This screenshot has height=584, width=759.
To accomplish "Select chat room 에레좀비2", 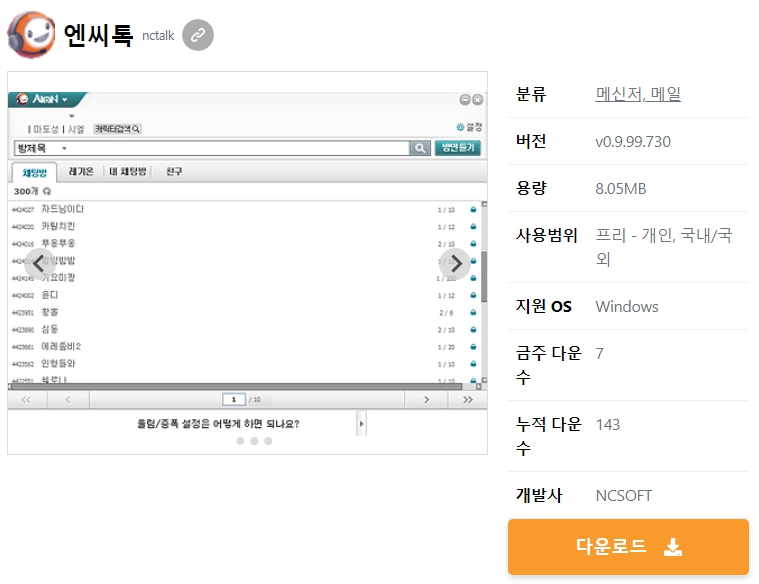I will (x=61, y=346).
